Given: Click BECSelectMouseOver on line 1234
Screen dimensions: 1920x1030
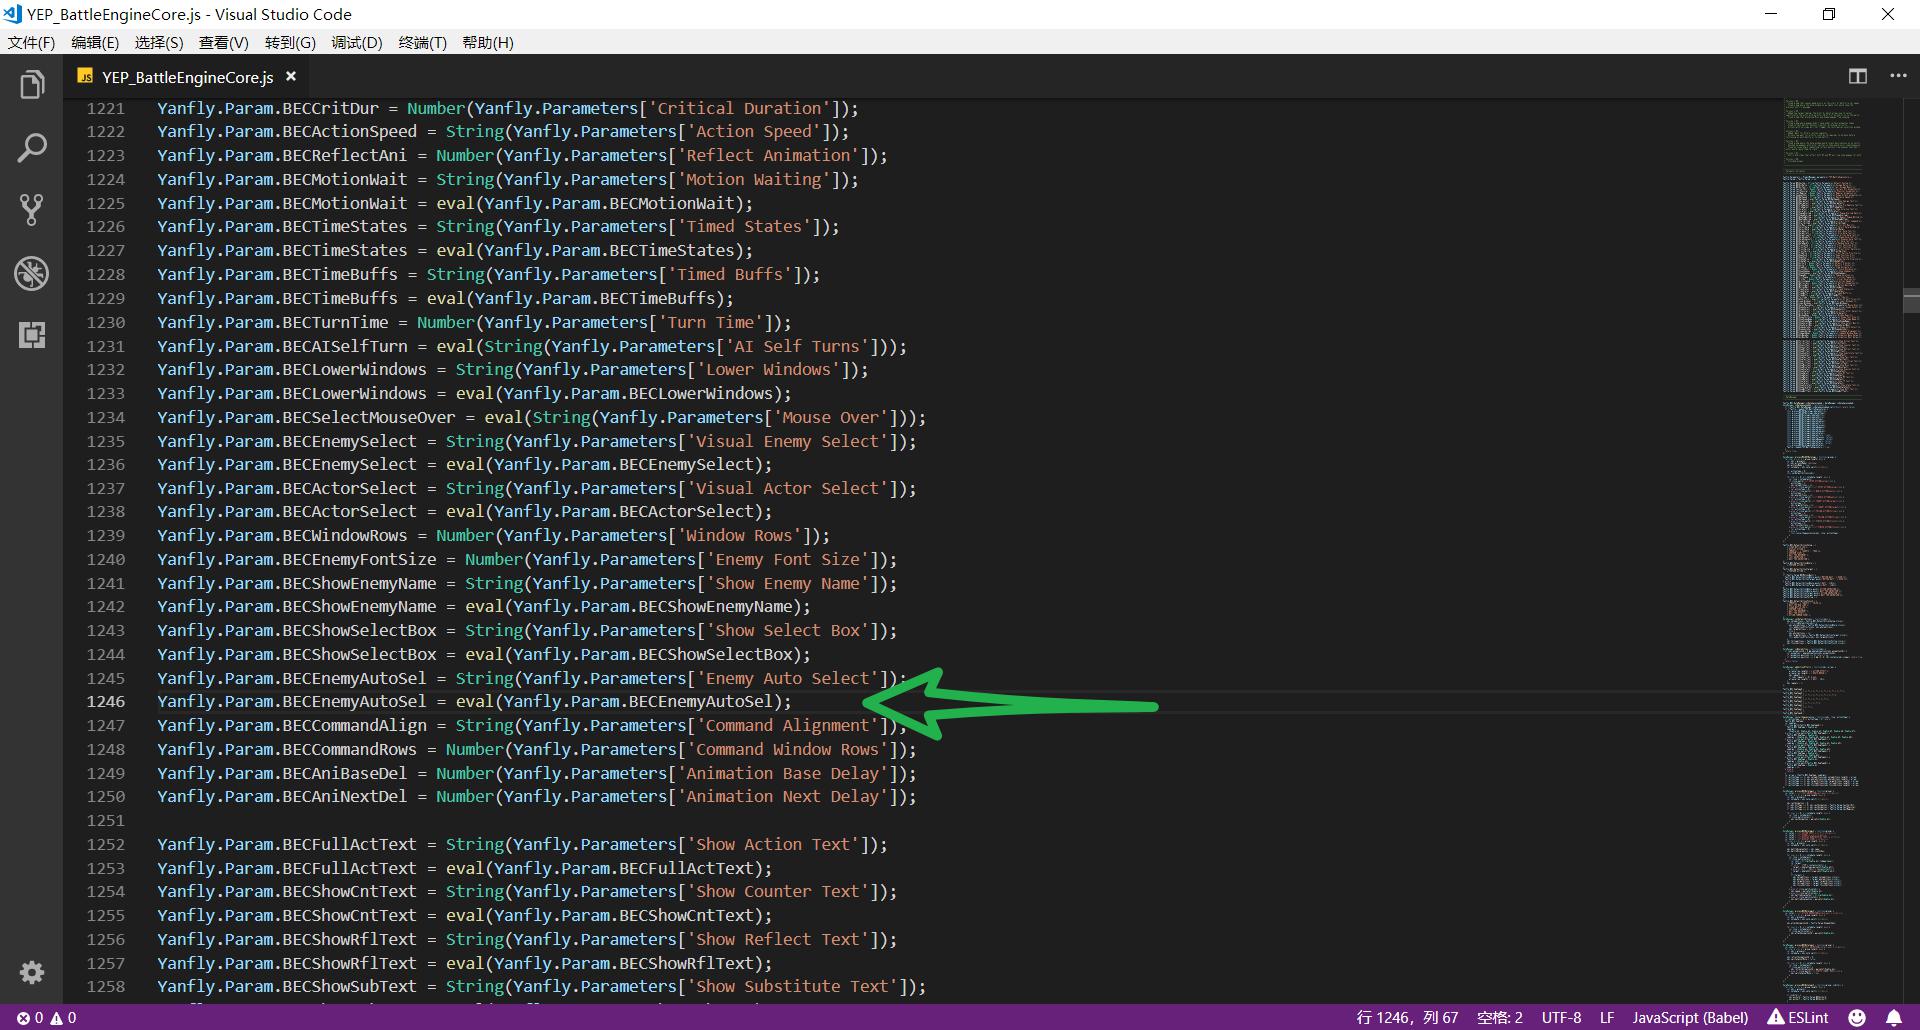Looking at the screenshot, I should (x=369, y=417).
